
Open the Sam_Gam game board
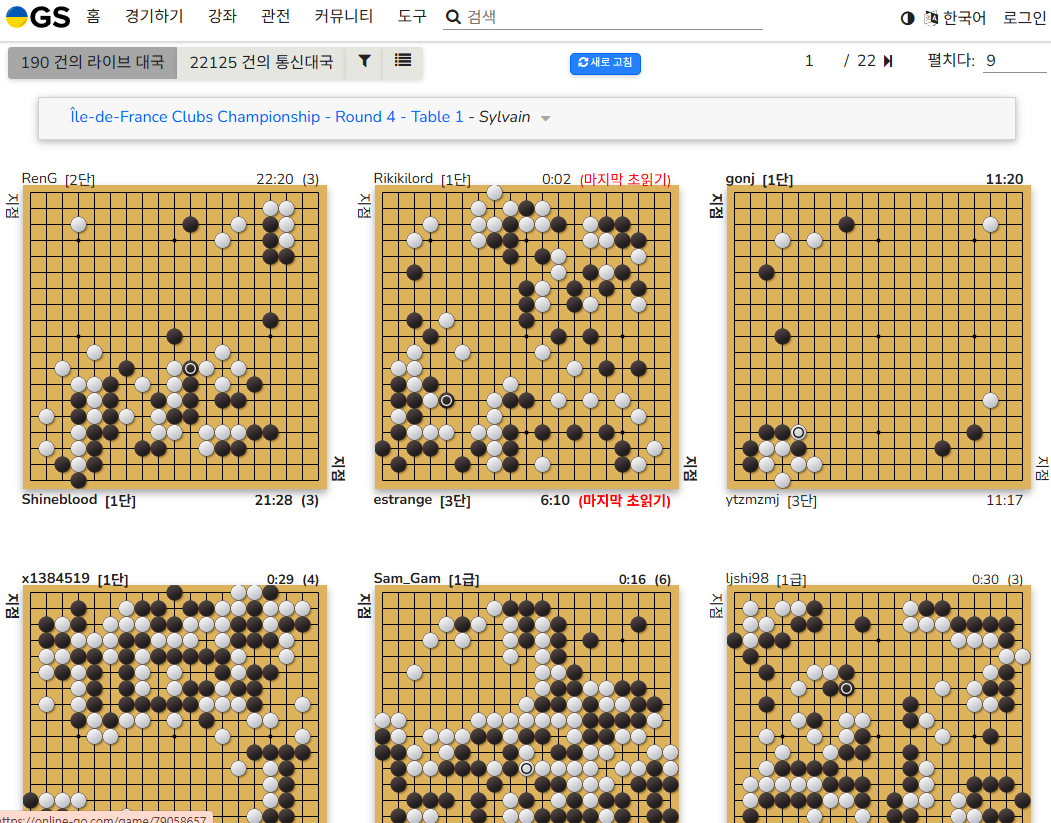click(x=526, y=704)
